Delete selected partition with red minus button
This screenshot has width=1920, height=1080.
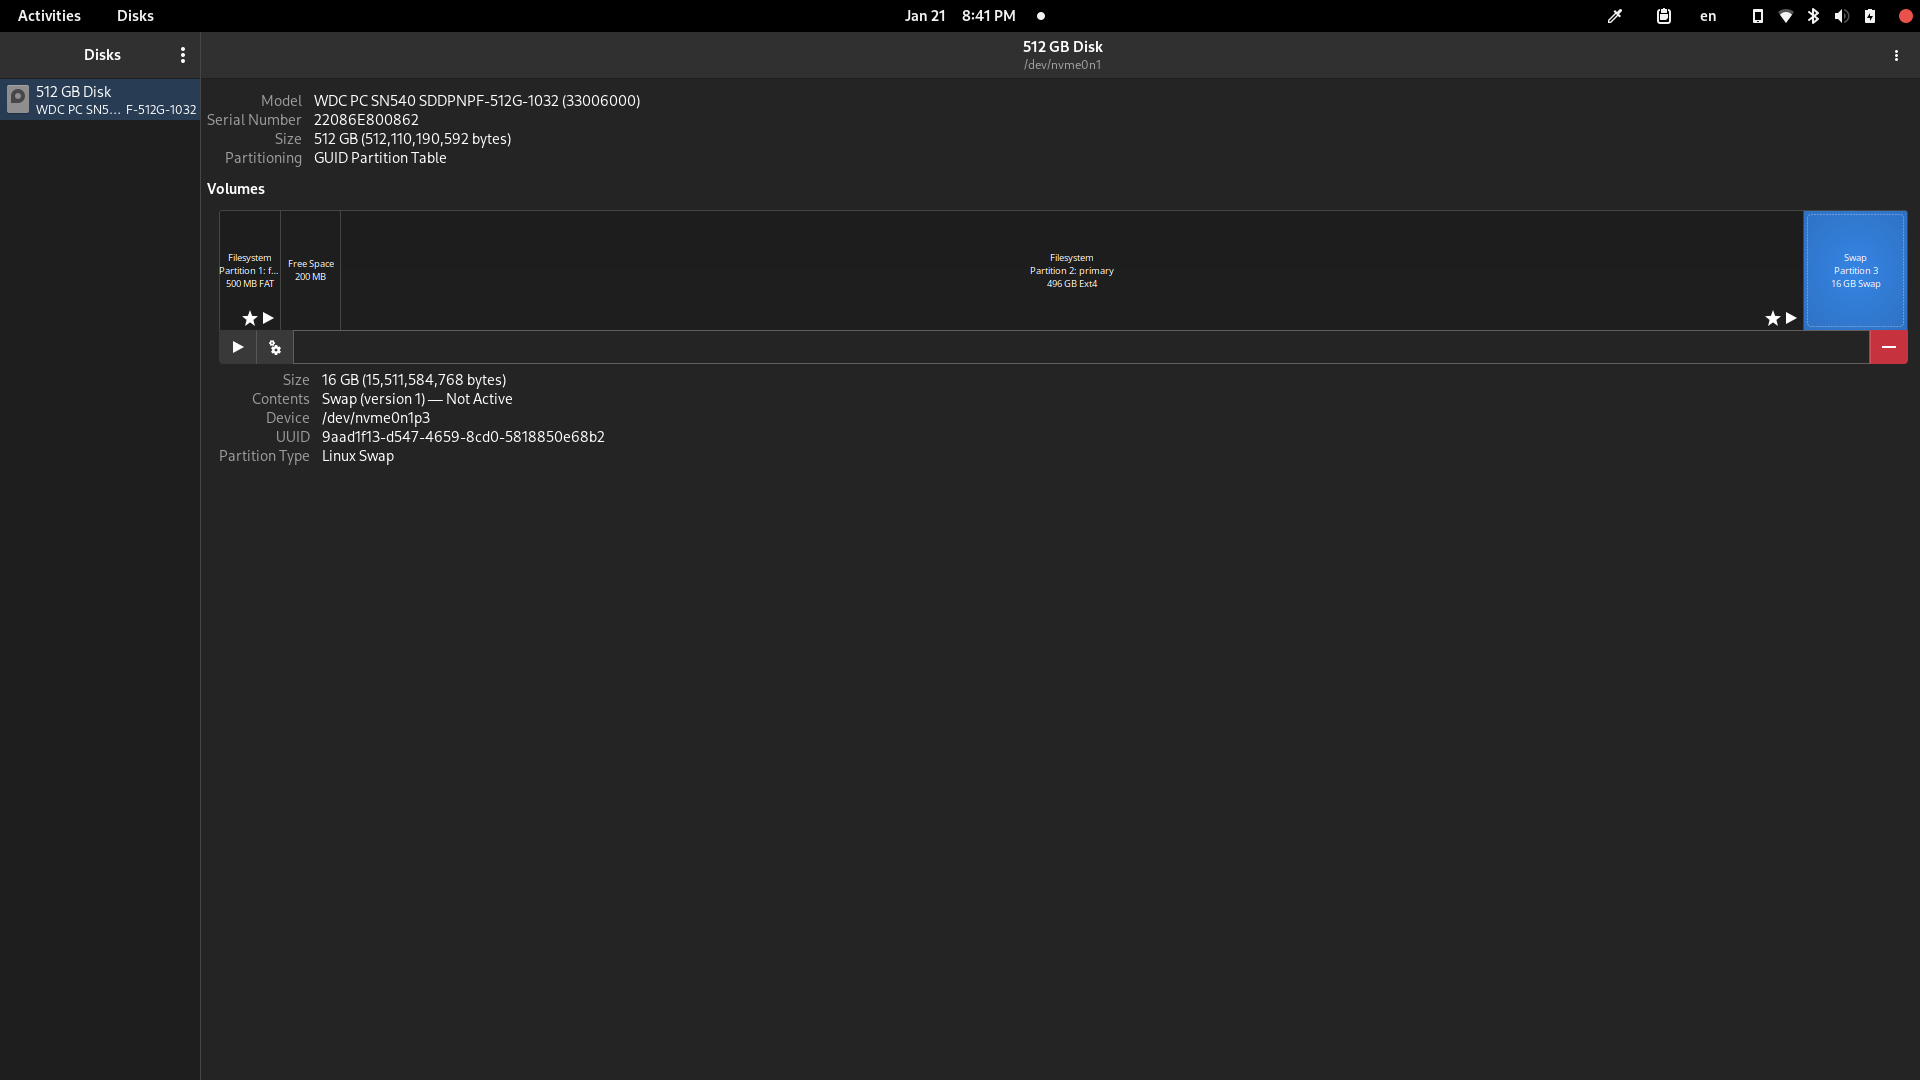(1888, 347)
